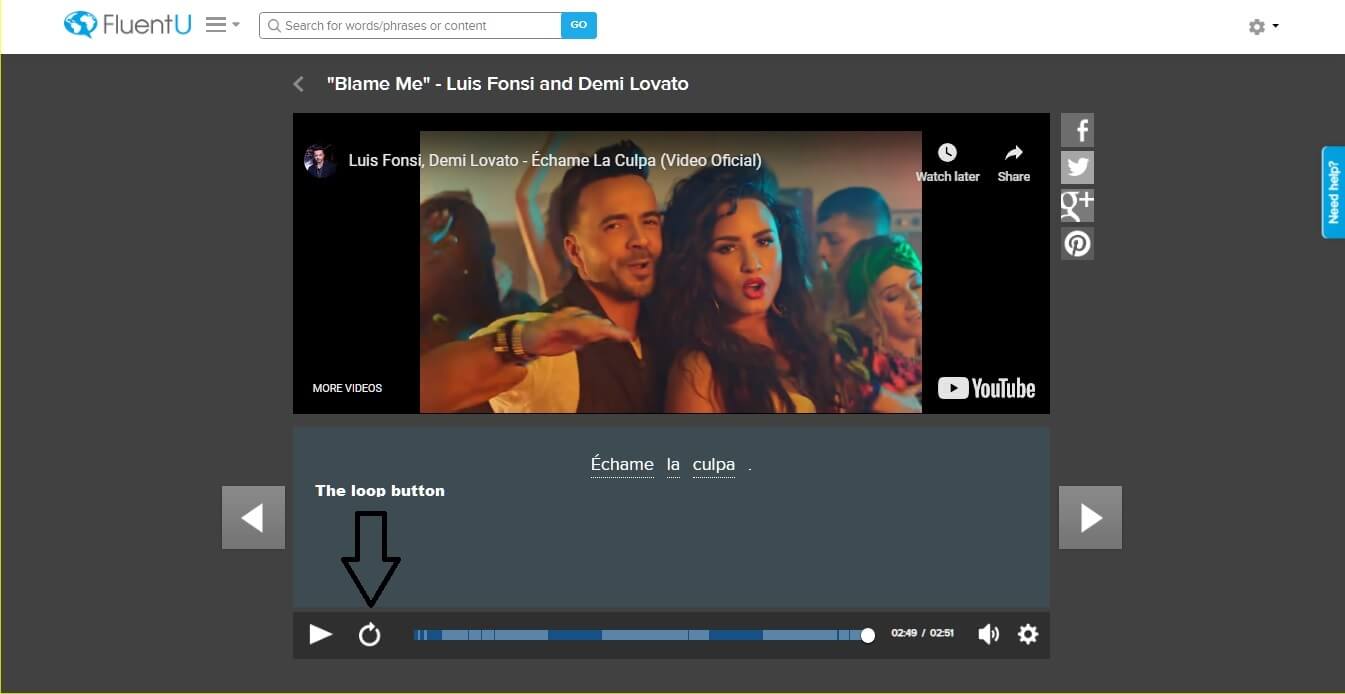The height and width of the screenshot is (694, 1345).
Task: Open the top-right gear settings dropdown
Action: coord(1263,27)
